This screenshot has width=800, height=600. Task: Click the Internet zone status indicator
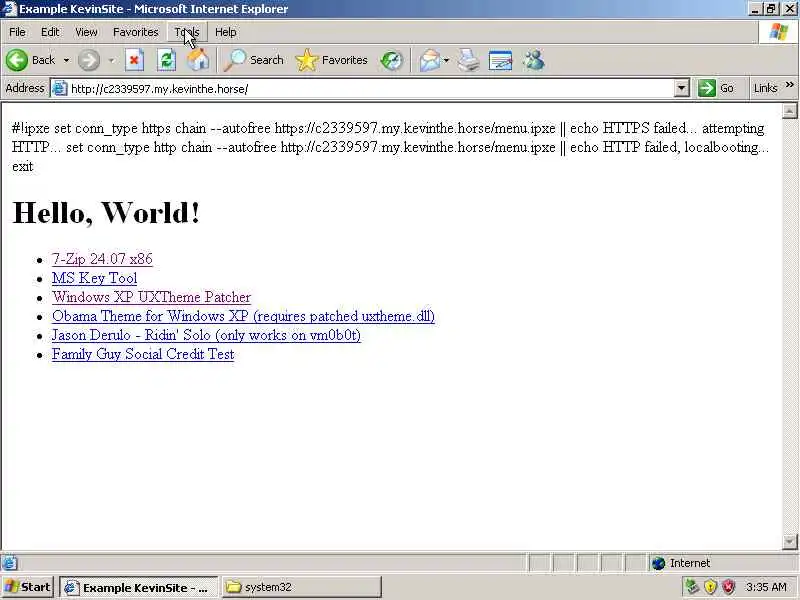point(683,563)
